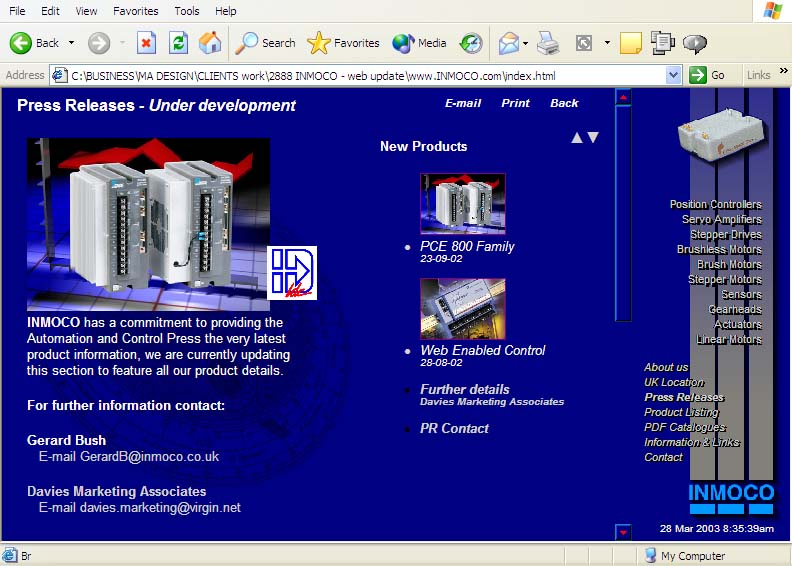
Task: Go to Product Listing page
Action: 681,412
